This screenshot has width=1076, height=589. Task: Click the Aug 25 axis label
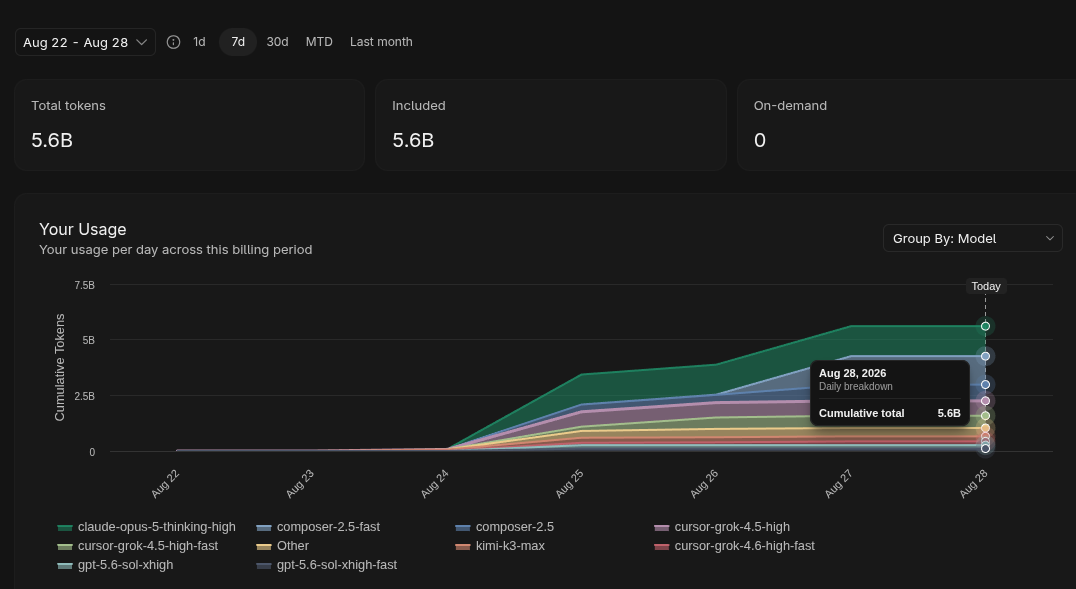pos(570,483)
